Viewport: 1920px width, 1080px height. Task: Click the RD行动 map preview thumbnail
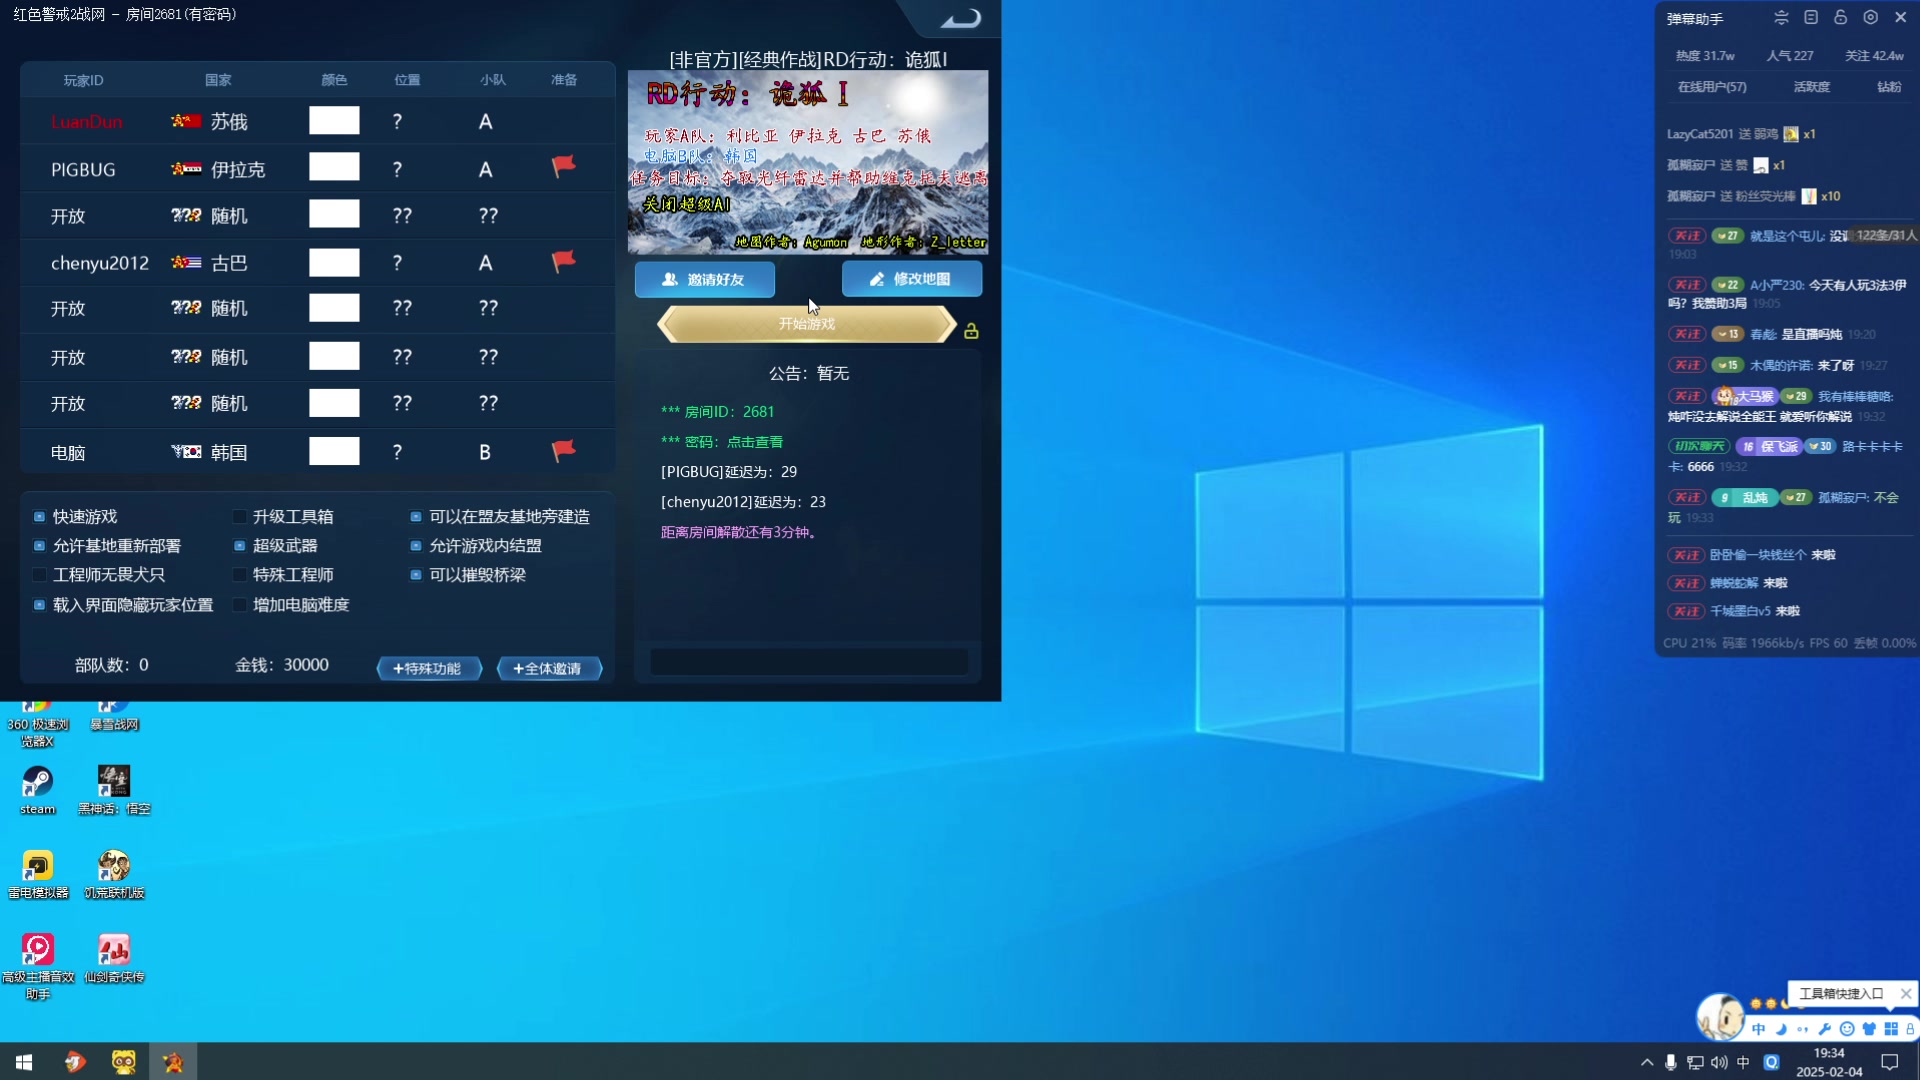click(x=808, y=162)
